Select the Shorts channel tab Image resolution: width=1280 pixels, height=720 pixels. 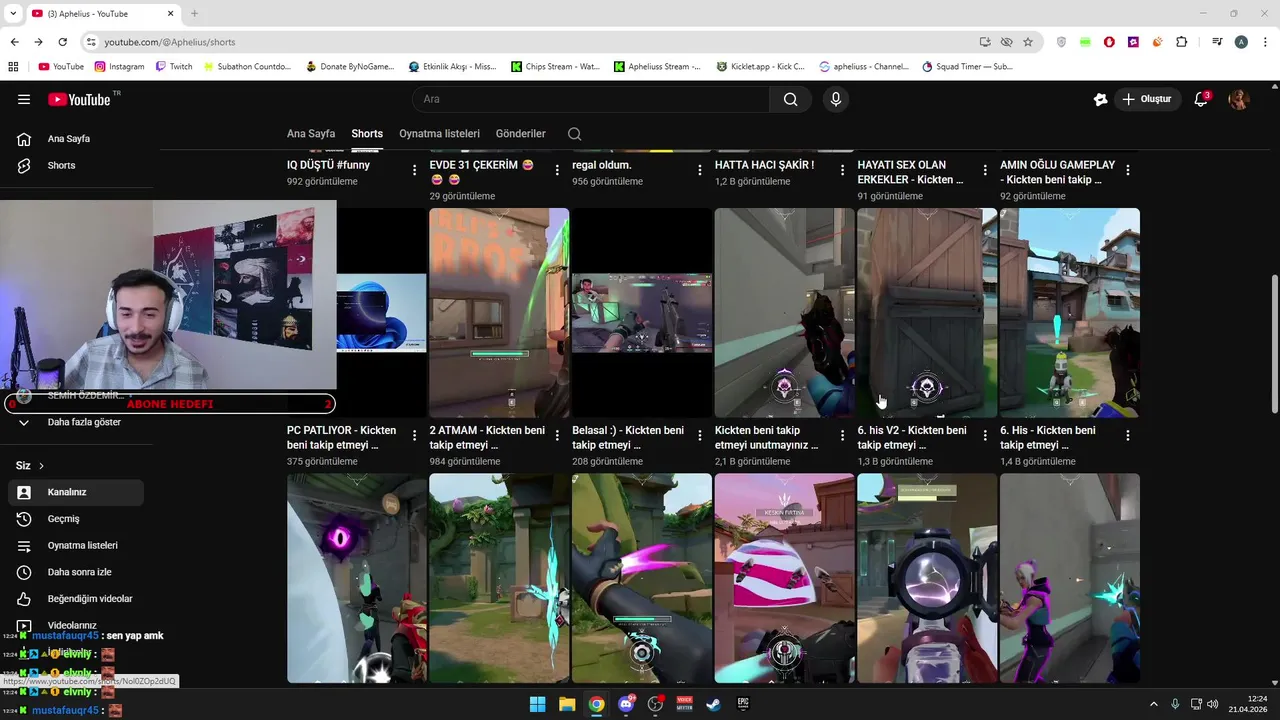point(367,134)
